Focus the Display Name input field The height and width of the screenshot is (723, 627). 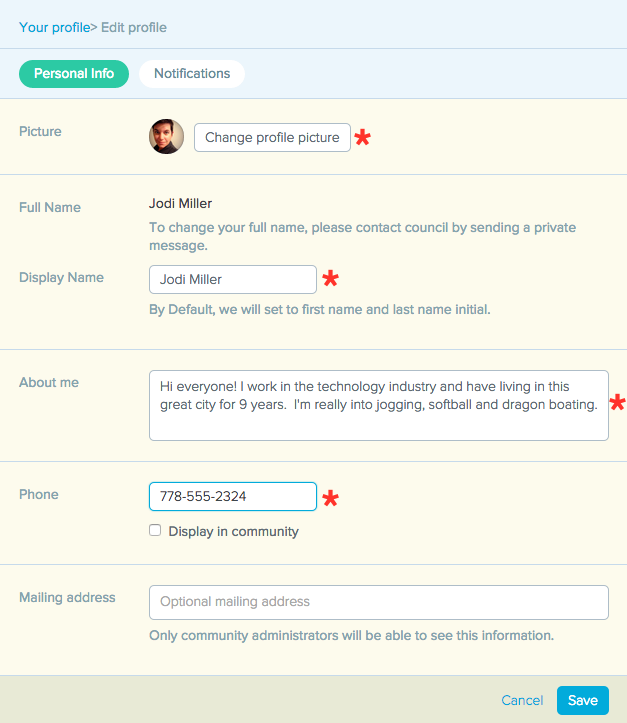[x=232, y=280]
